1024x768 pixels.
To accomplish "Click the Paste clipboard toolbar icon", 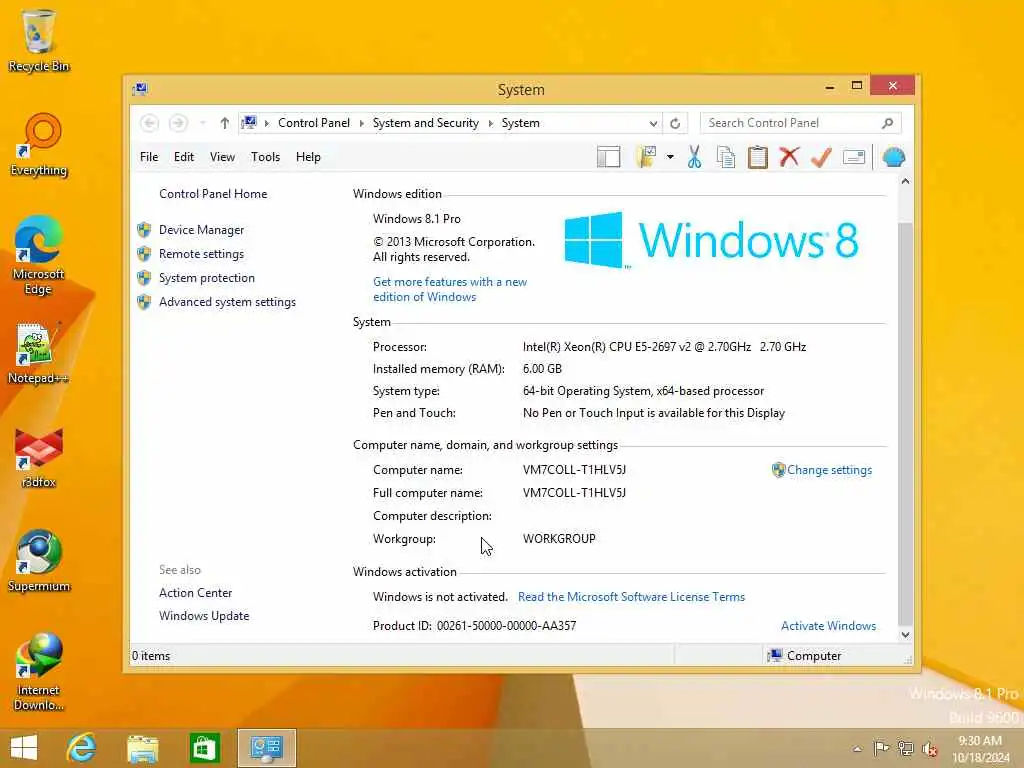I will [x=758, y=157].
